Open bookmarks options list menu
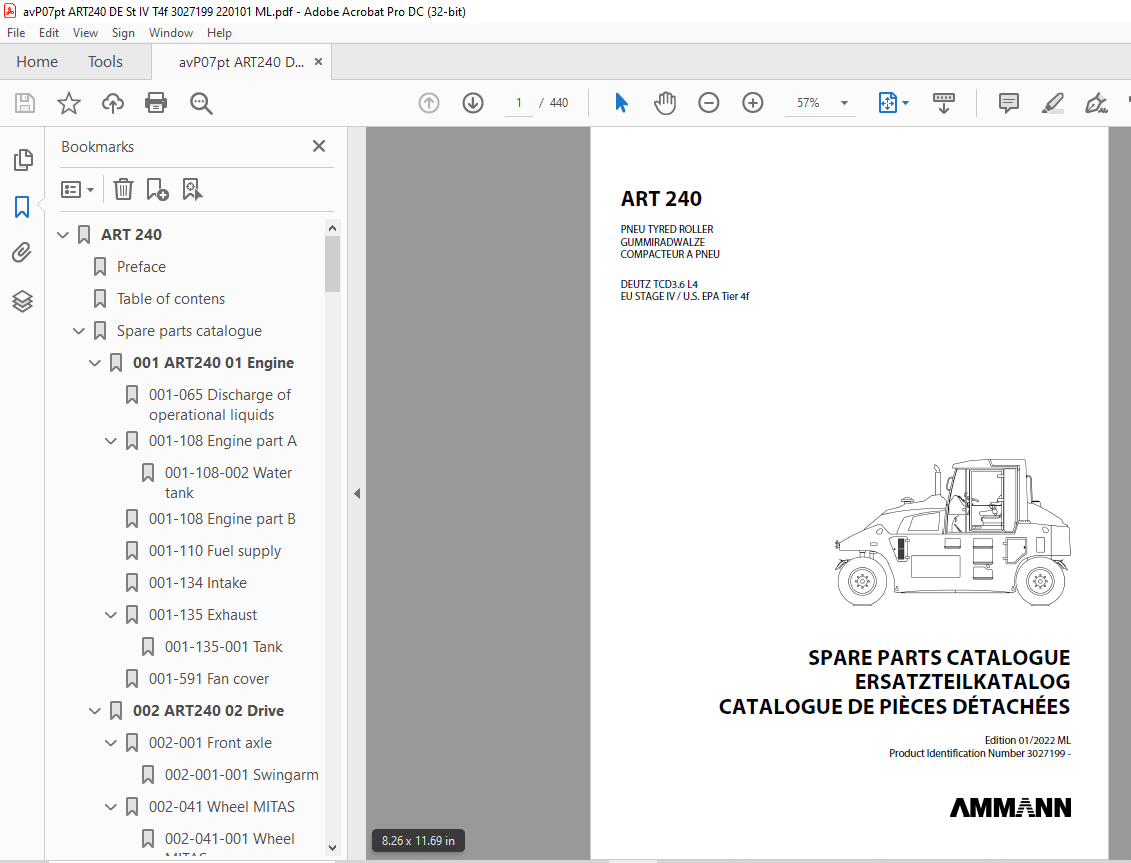This screenshot has width=1131, height=863. point(77,190)
